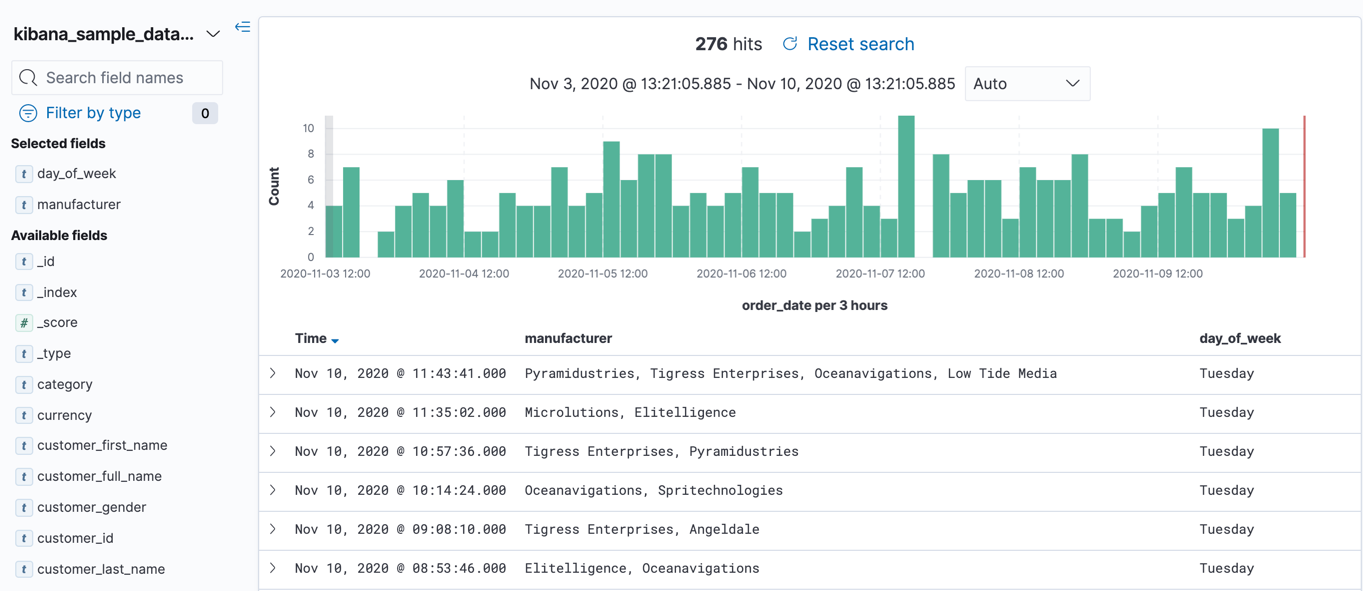Open the Auto interval dropdown
Image resolution: width=1363 pixels, height=591 pixels.
1026,84
